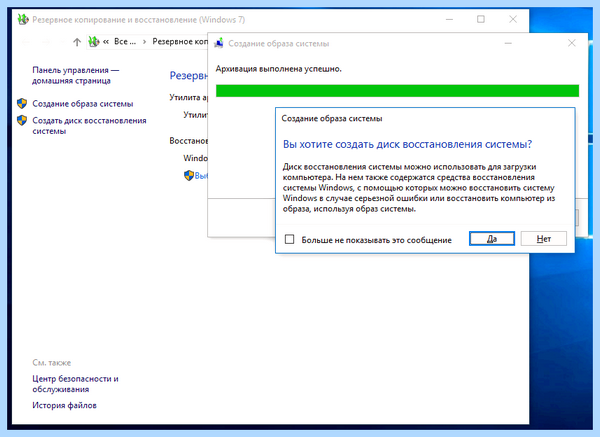Click the backup icon in address bar
This screenshot has width=600, height=437.
coord(94,41)
